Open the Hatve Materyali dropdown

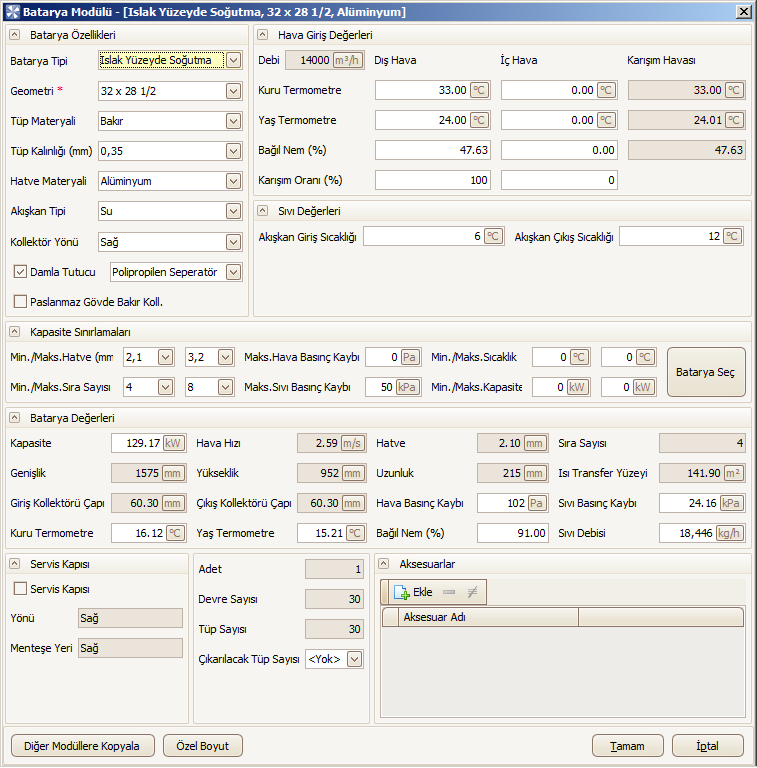point(234,181)
